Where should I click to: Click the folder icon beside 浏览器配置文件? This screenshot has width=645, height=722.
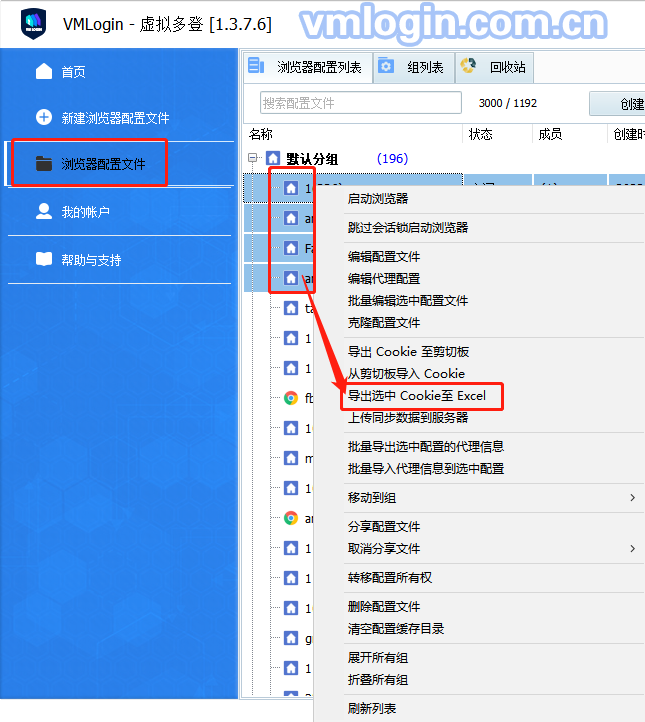(44, 163)
